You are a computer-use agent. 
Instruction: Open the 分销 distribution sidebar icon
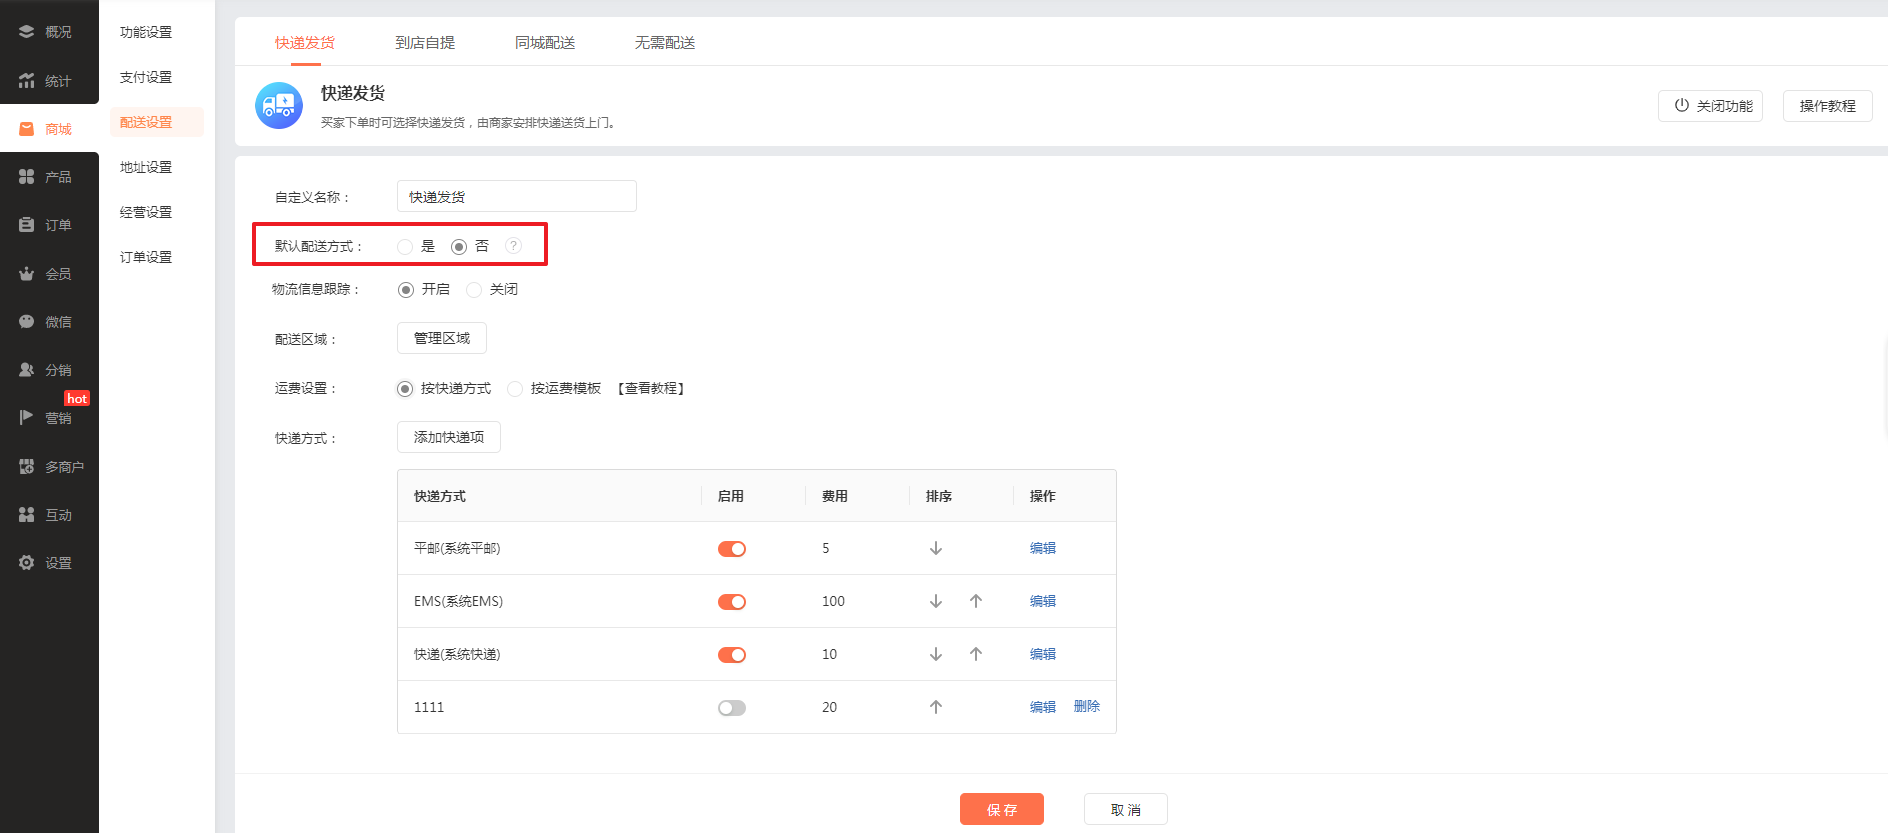pos(27,370)
